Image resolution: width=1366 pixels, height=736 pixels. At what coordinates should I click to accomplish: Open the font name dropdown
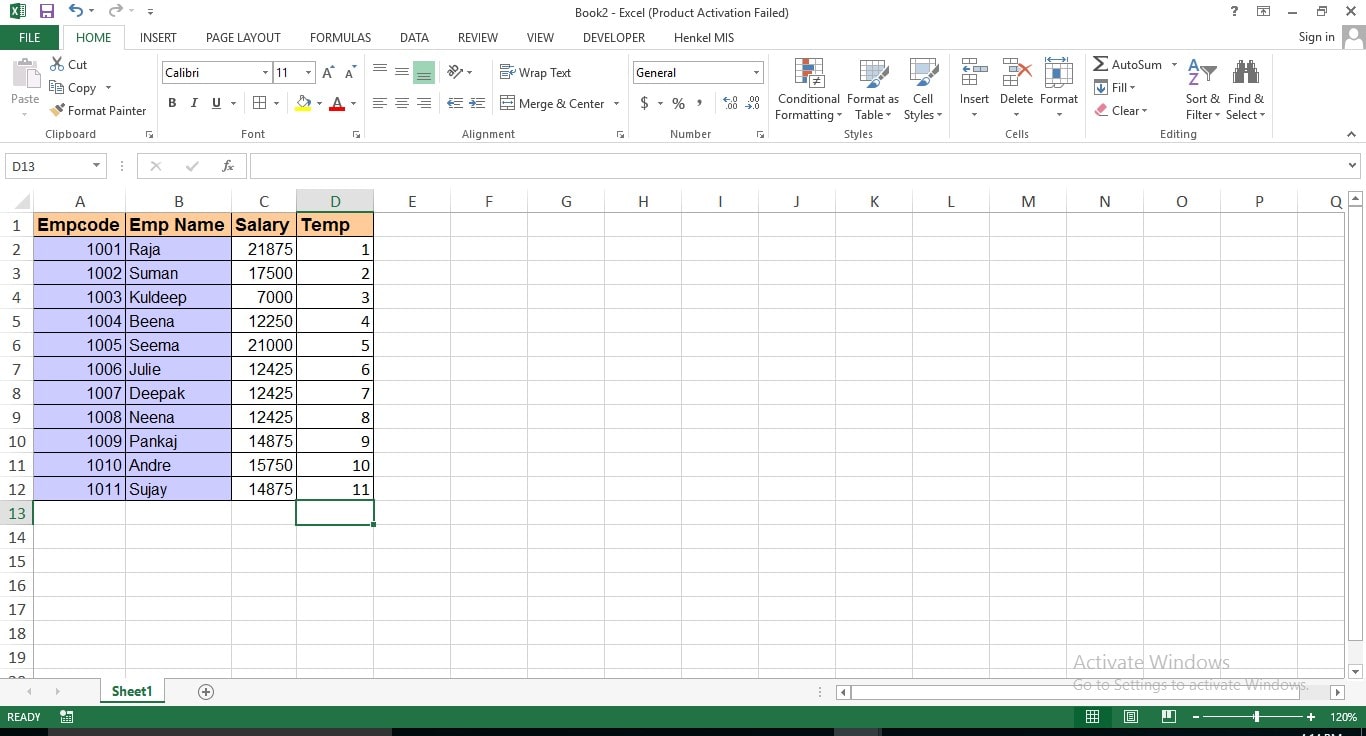tap(265, 73)
